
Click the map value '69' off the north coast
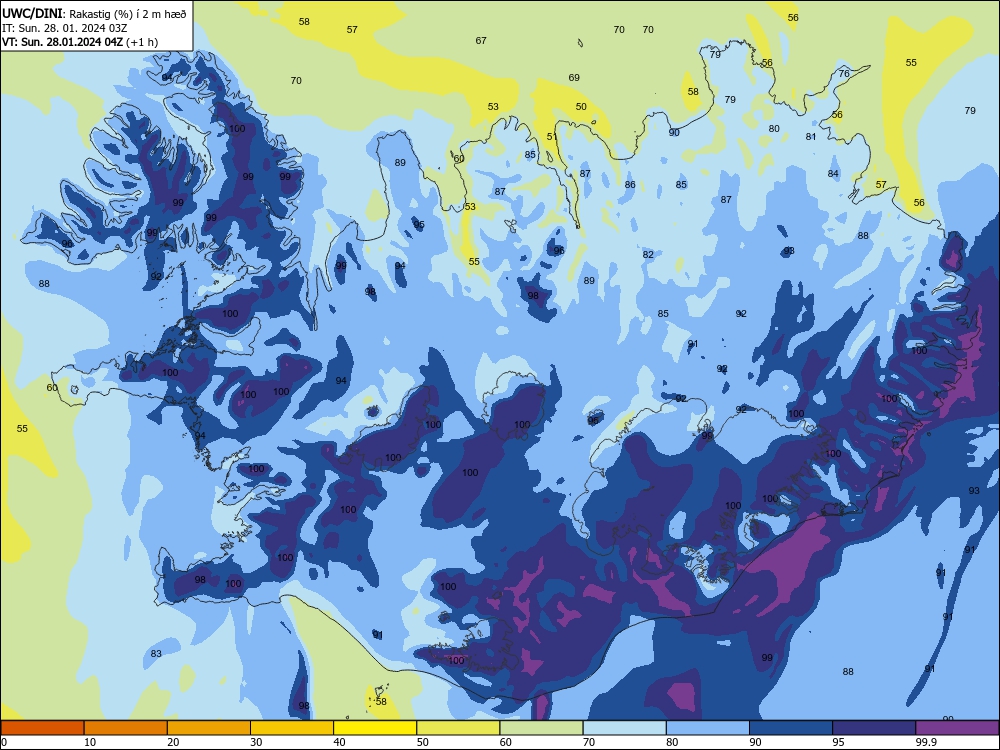click(x=574, y=78)
